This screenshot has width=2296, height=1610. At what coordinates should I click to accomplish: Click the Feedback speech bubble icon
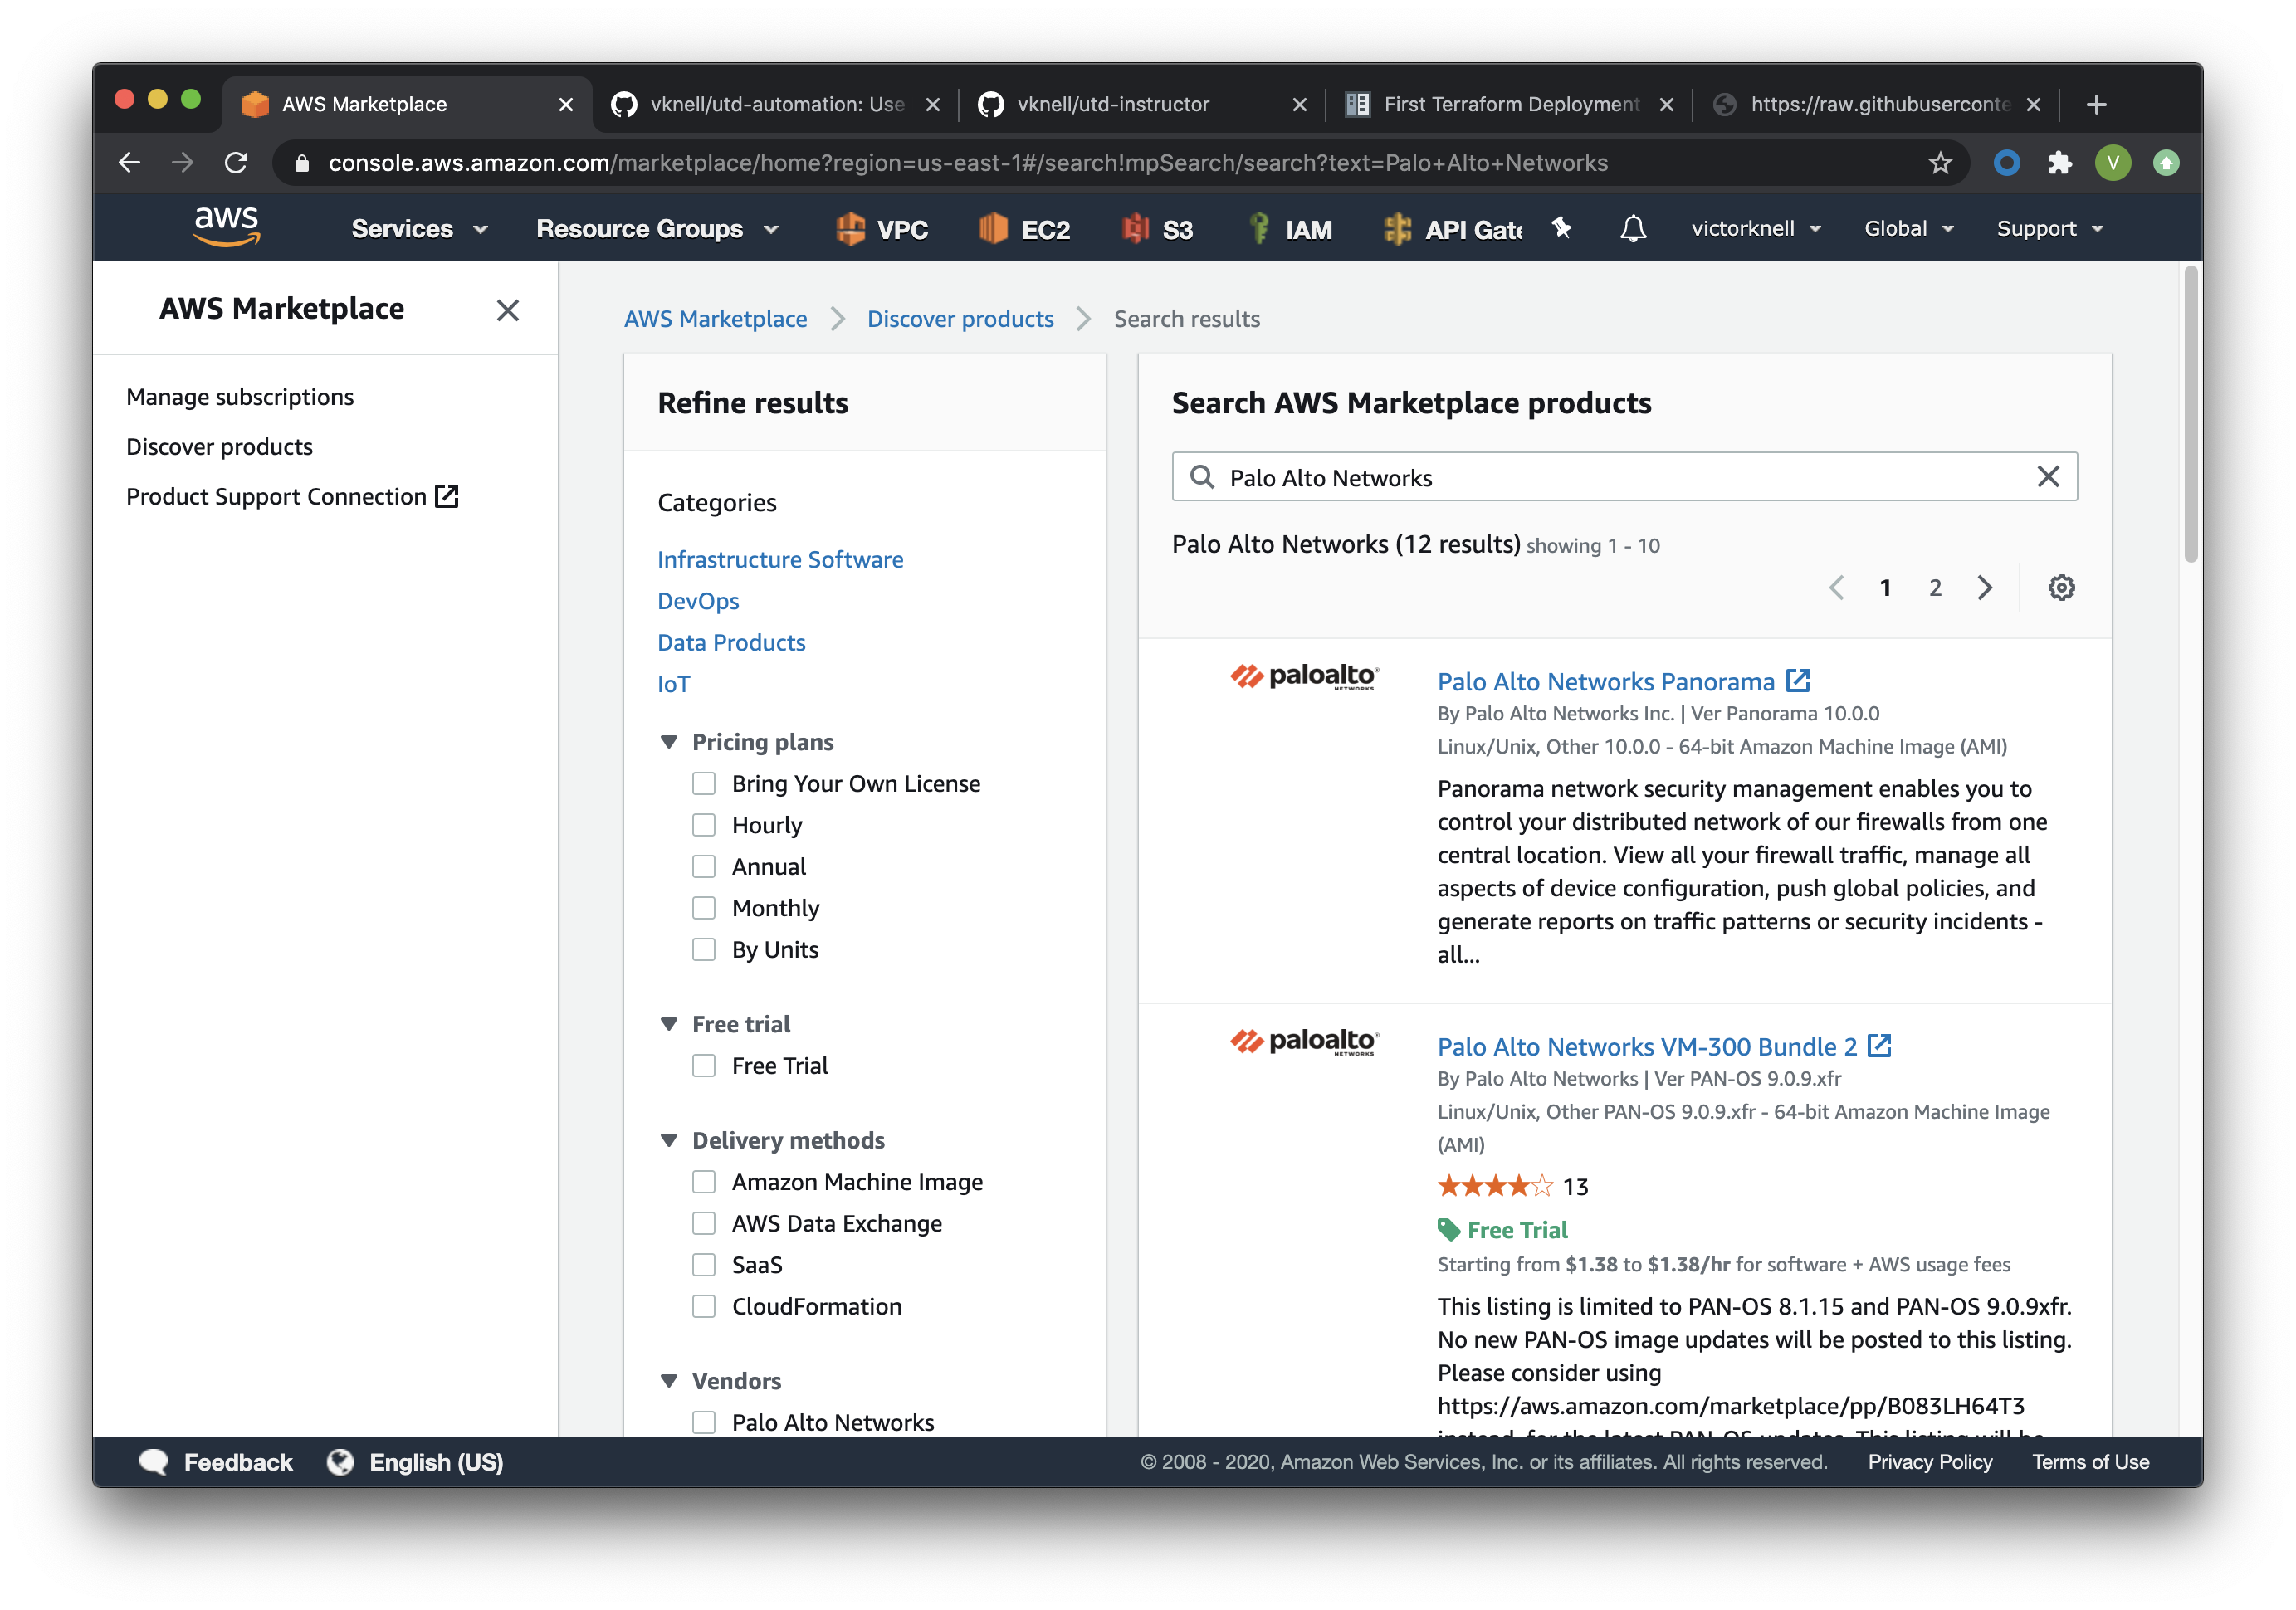[153, 1462]
